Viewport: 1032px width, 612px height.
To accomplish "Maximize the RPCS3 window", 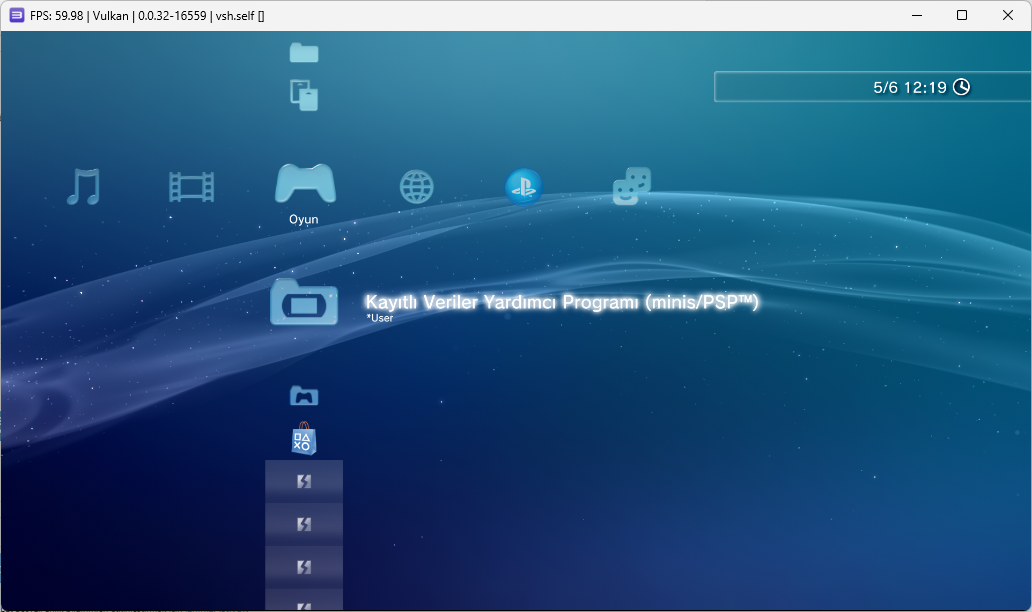I will click(962, 15).
